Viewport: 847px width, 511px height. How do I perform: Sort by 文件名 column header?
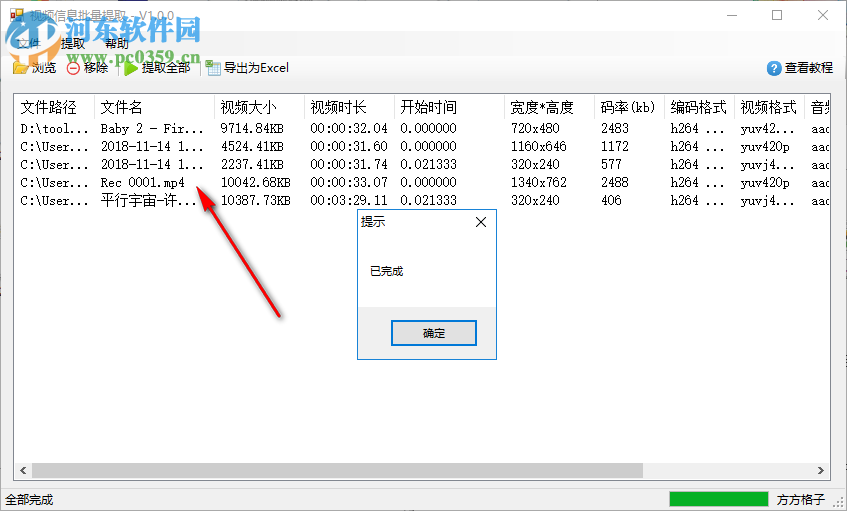[154, 107]
